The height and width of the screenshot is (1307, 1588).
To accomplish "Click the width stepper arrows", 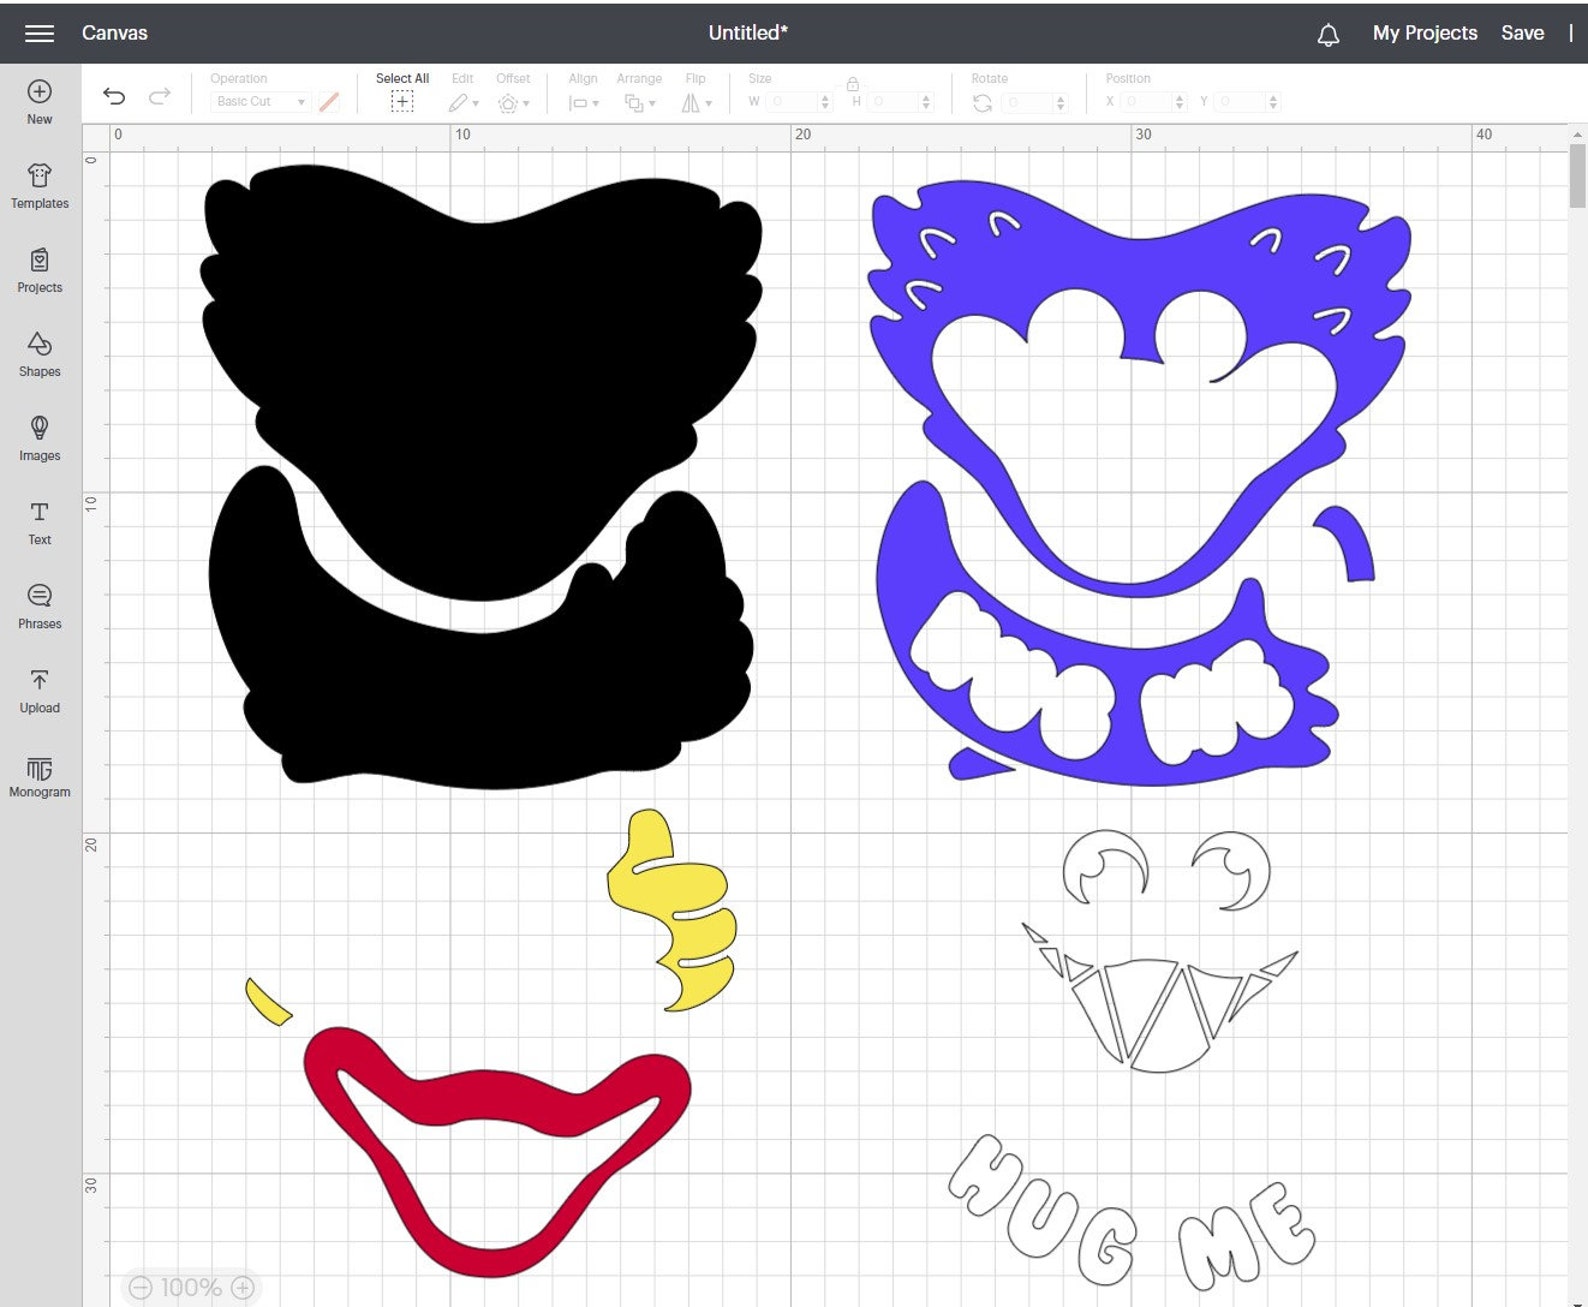I will (x=825, y=101).
